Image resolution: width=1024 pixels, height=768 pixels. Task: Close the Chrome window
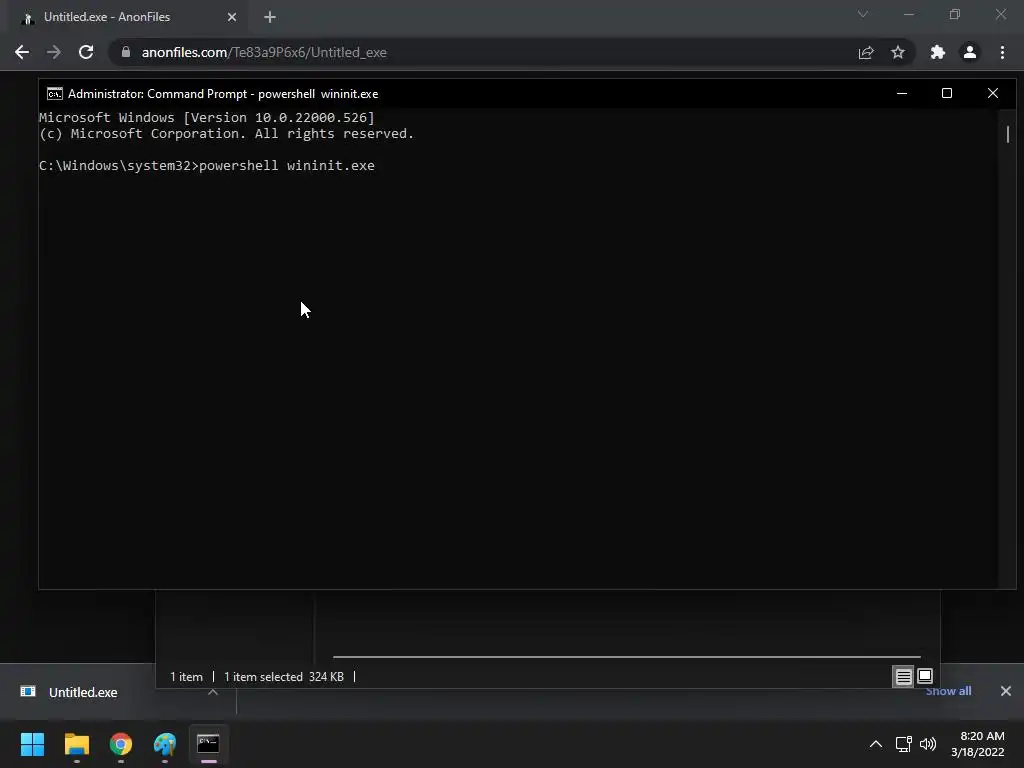tap(1000, 14)
